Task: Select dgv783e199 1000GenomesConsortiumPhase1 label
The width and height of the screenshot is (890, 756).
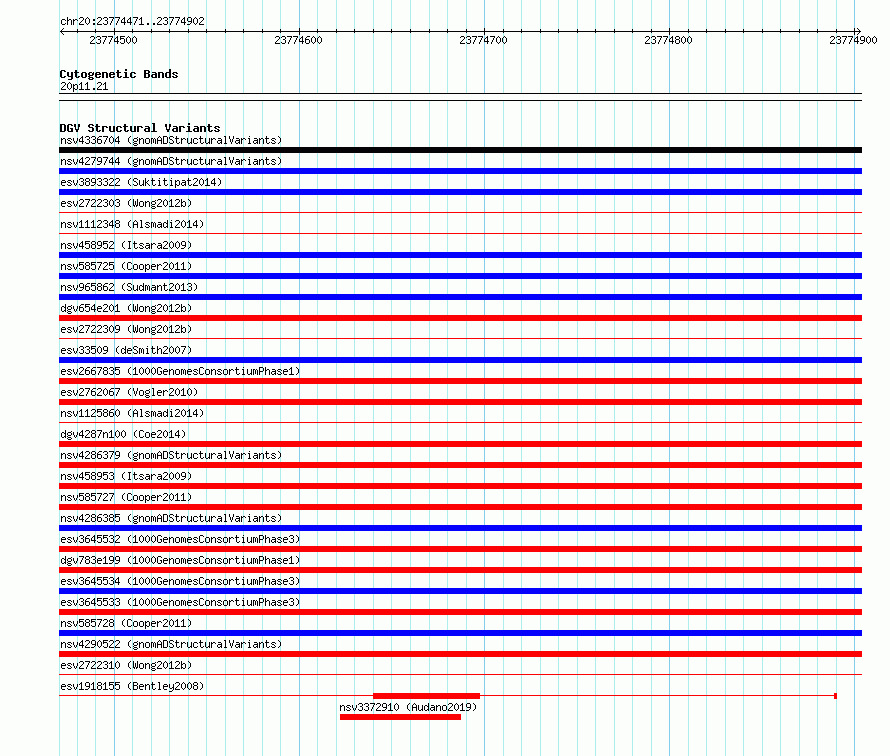Action: click(180, 560)
